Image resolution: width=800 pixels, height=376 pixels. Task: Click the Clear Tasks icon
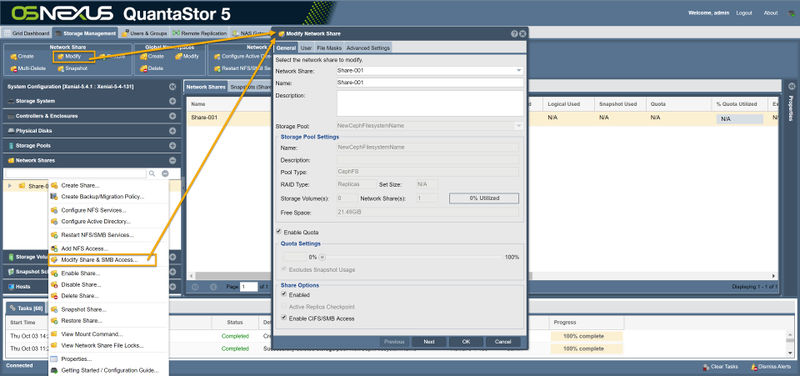(x=706, y=367)
